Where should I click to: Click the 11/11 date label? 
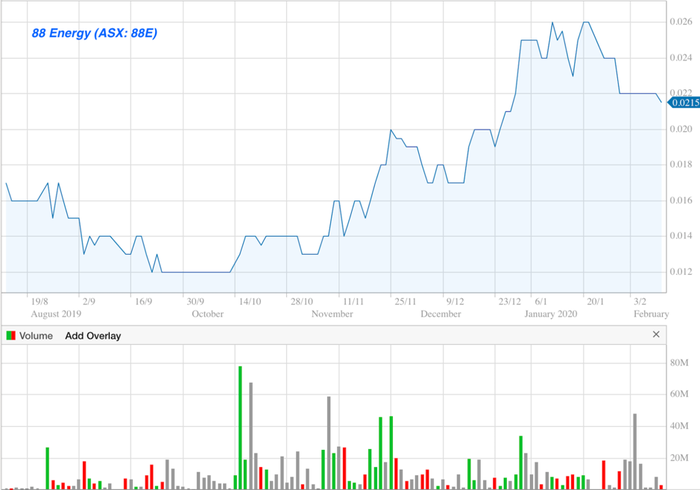coord(353,302)
